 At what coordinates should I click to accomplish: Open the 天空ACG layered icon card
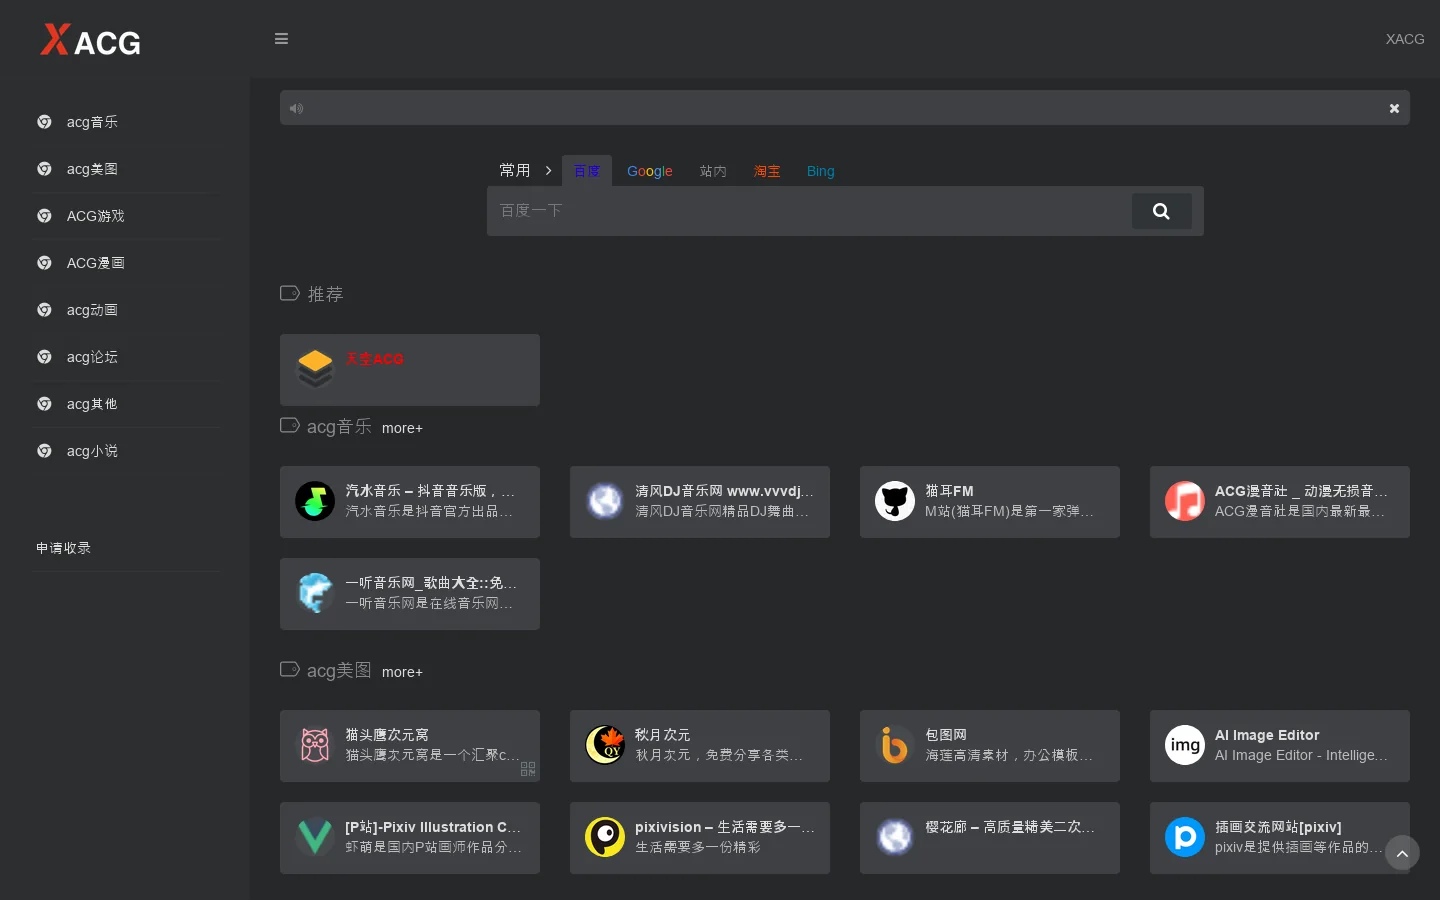click(315, 369)
